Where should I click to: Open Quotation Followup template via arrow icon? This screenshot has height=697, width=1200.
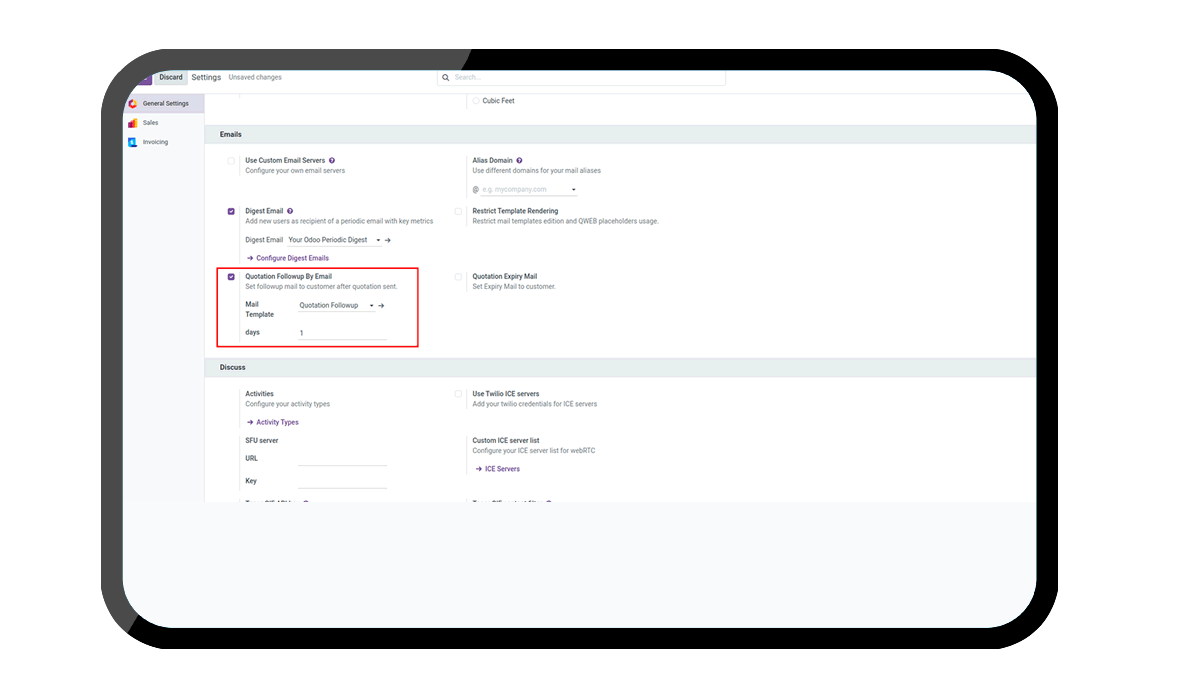[x=382, y=305]
